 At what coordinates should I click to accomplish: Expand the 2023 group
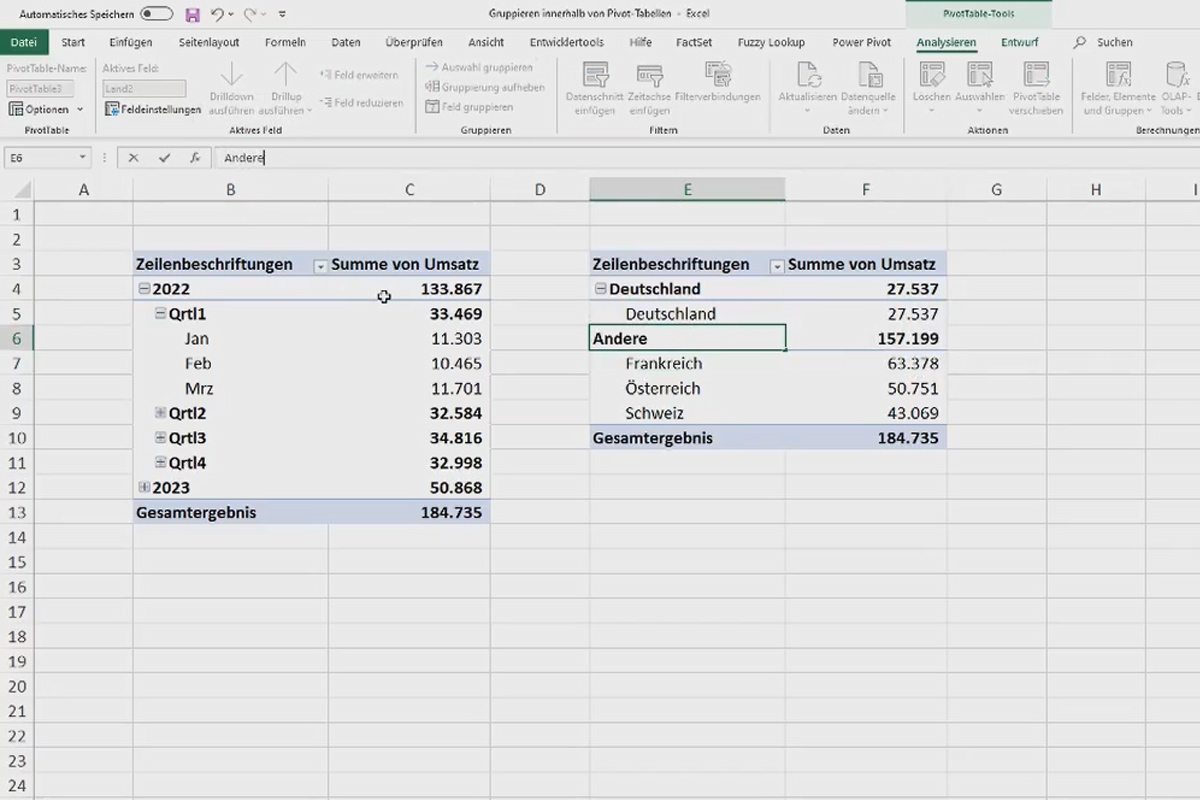[144, 488]
